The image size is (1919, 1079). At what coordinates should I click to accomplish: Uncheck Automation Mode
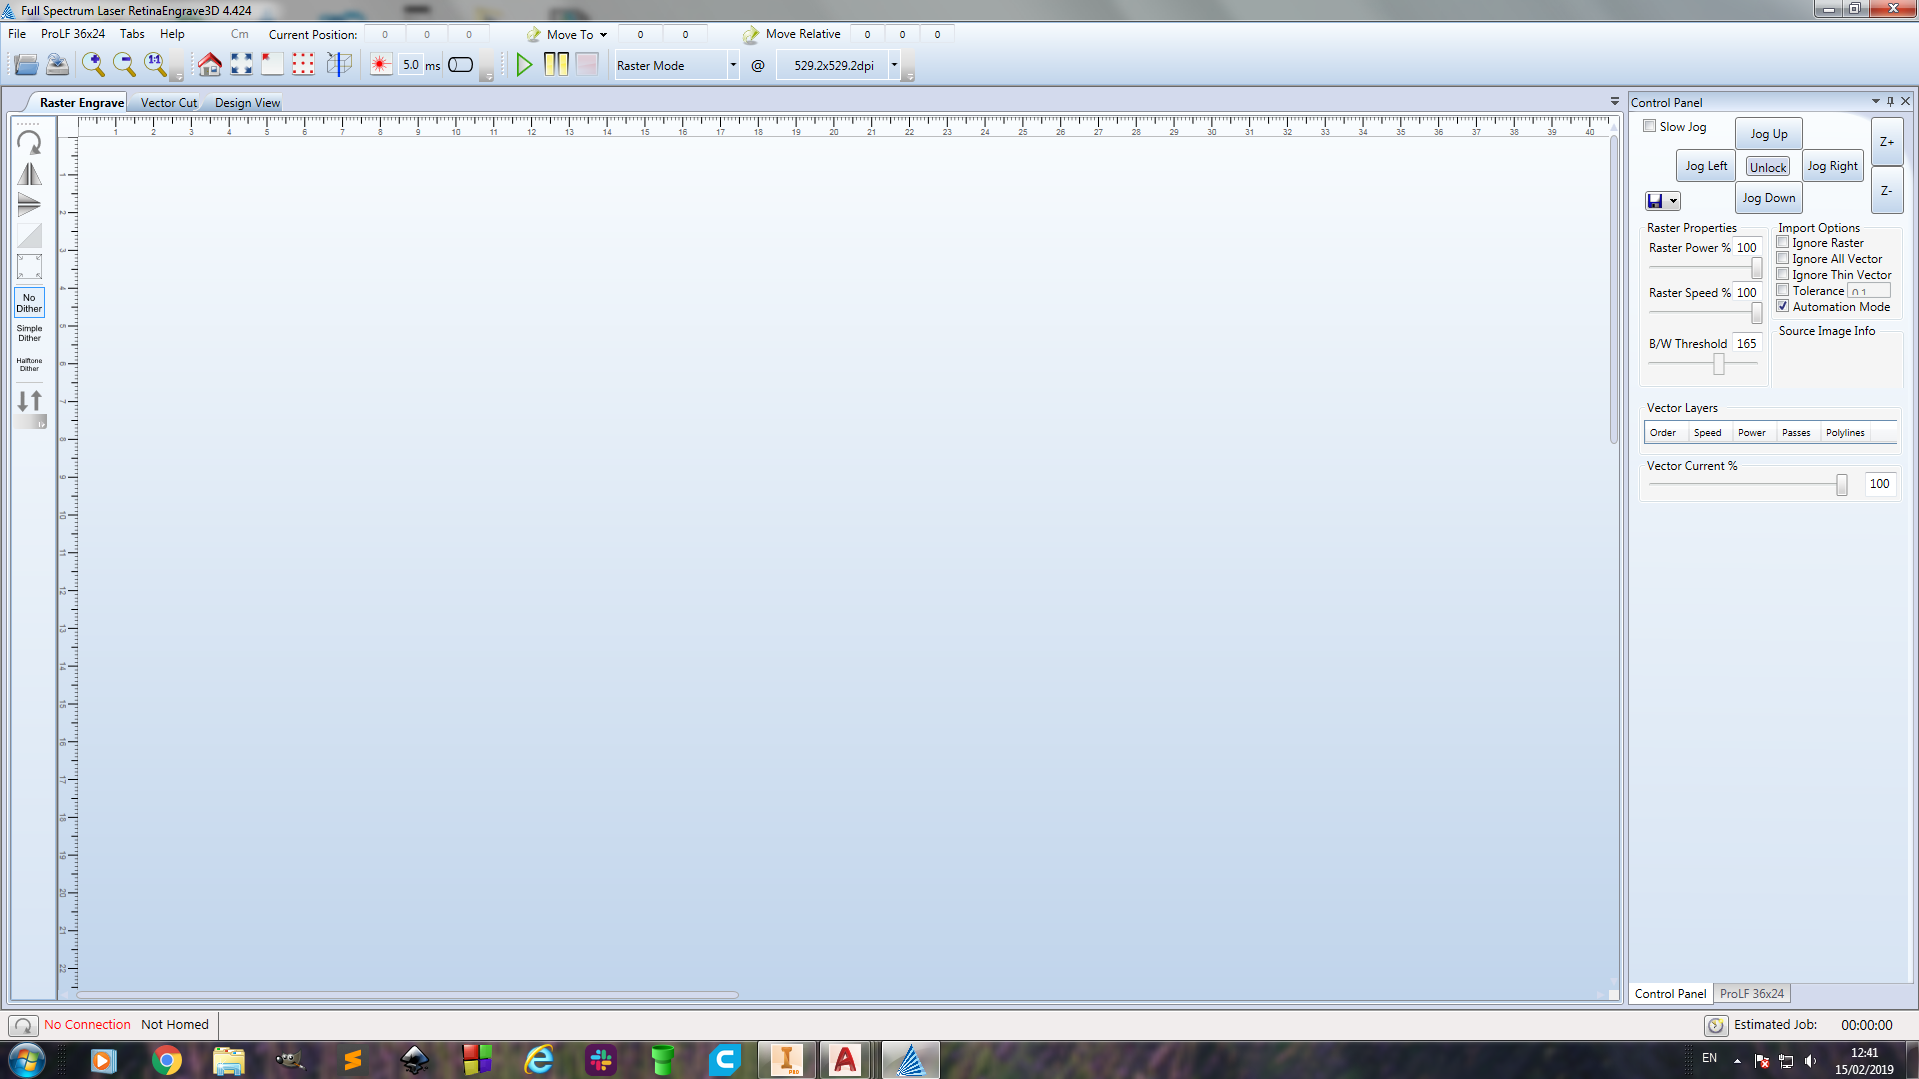tap(1783, 306)
